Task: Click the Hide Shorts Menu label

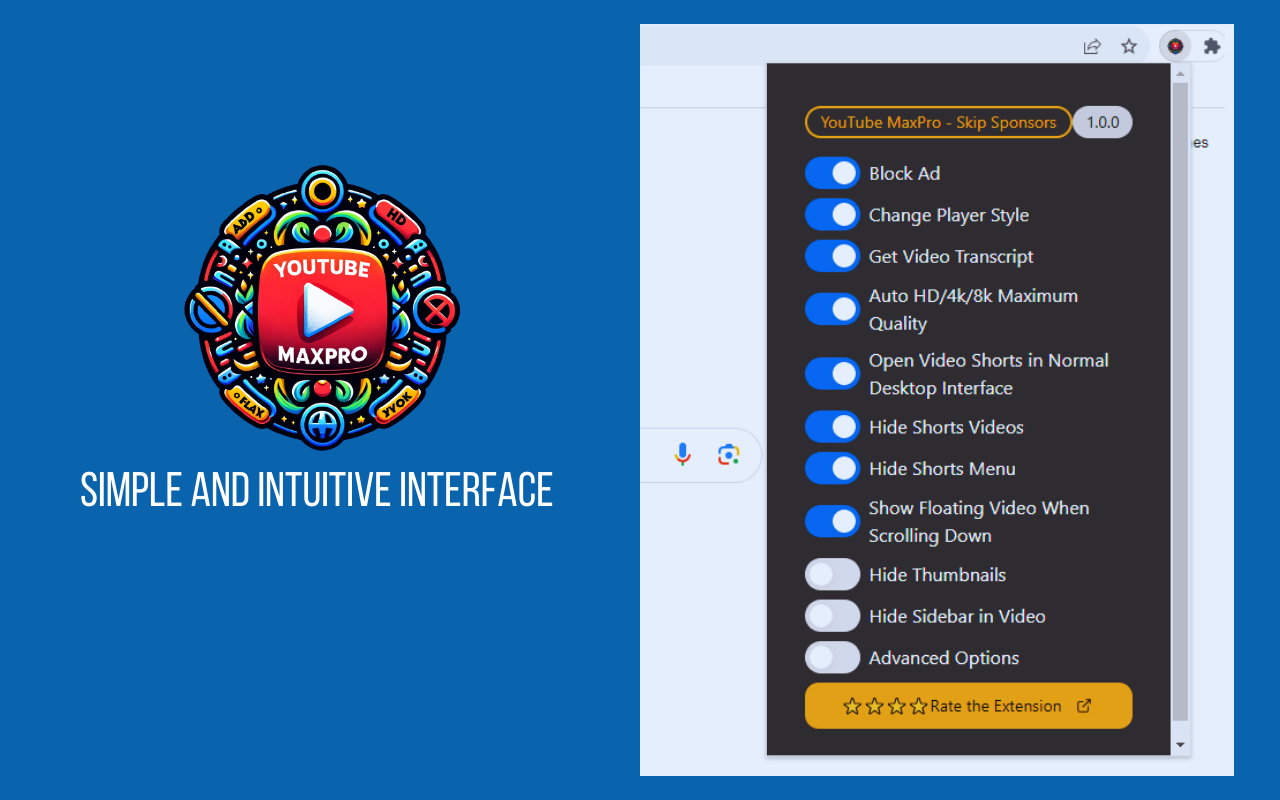Action: 942,468
